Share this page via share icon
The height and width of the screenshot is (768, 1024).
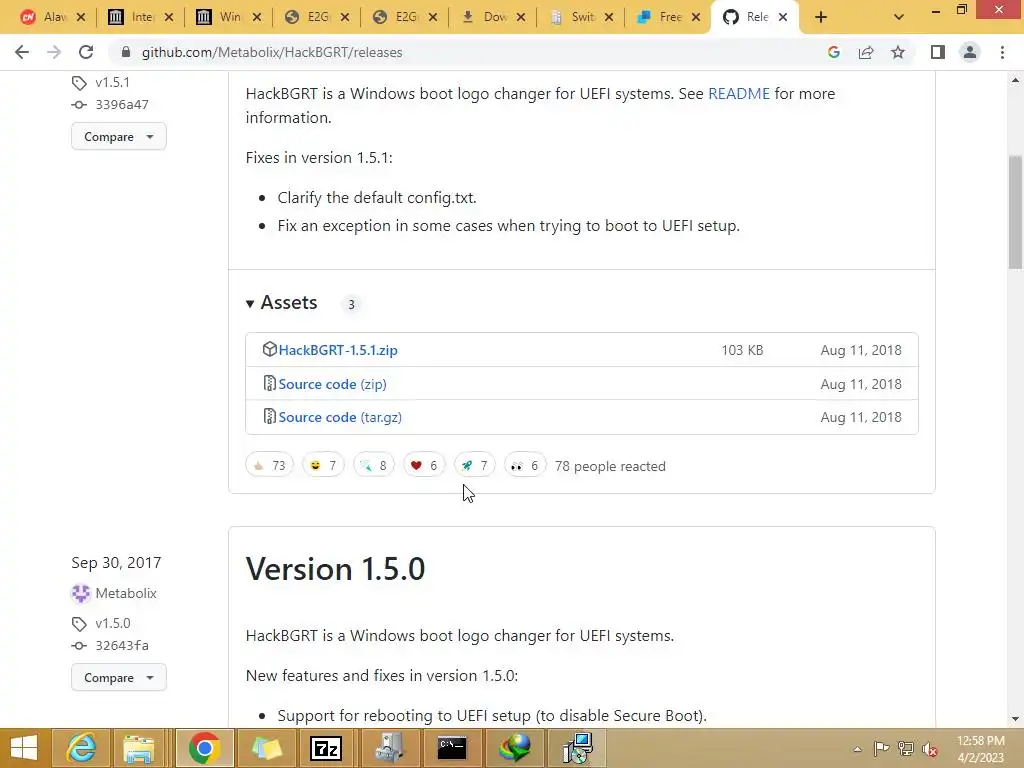click(866, 52)
